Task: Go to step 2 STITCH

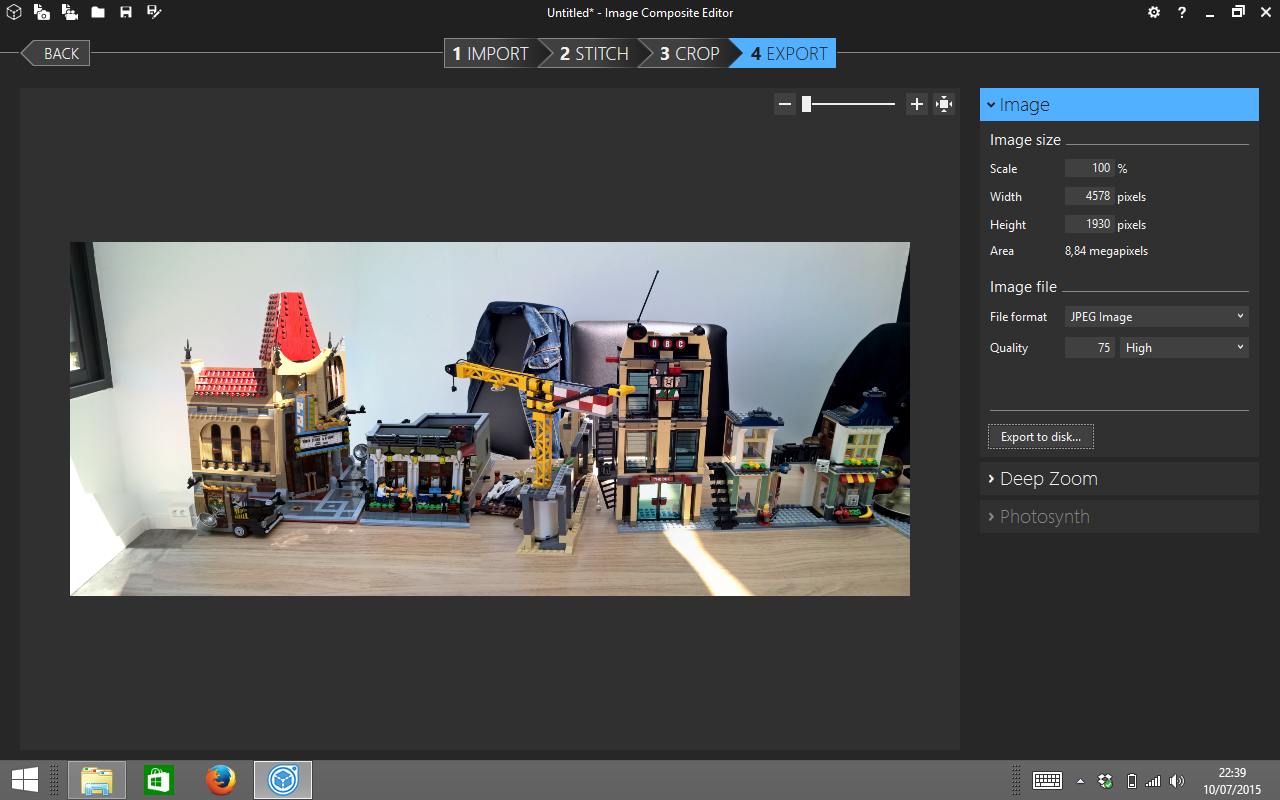Action: (593, 53)
